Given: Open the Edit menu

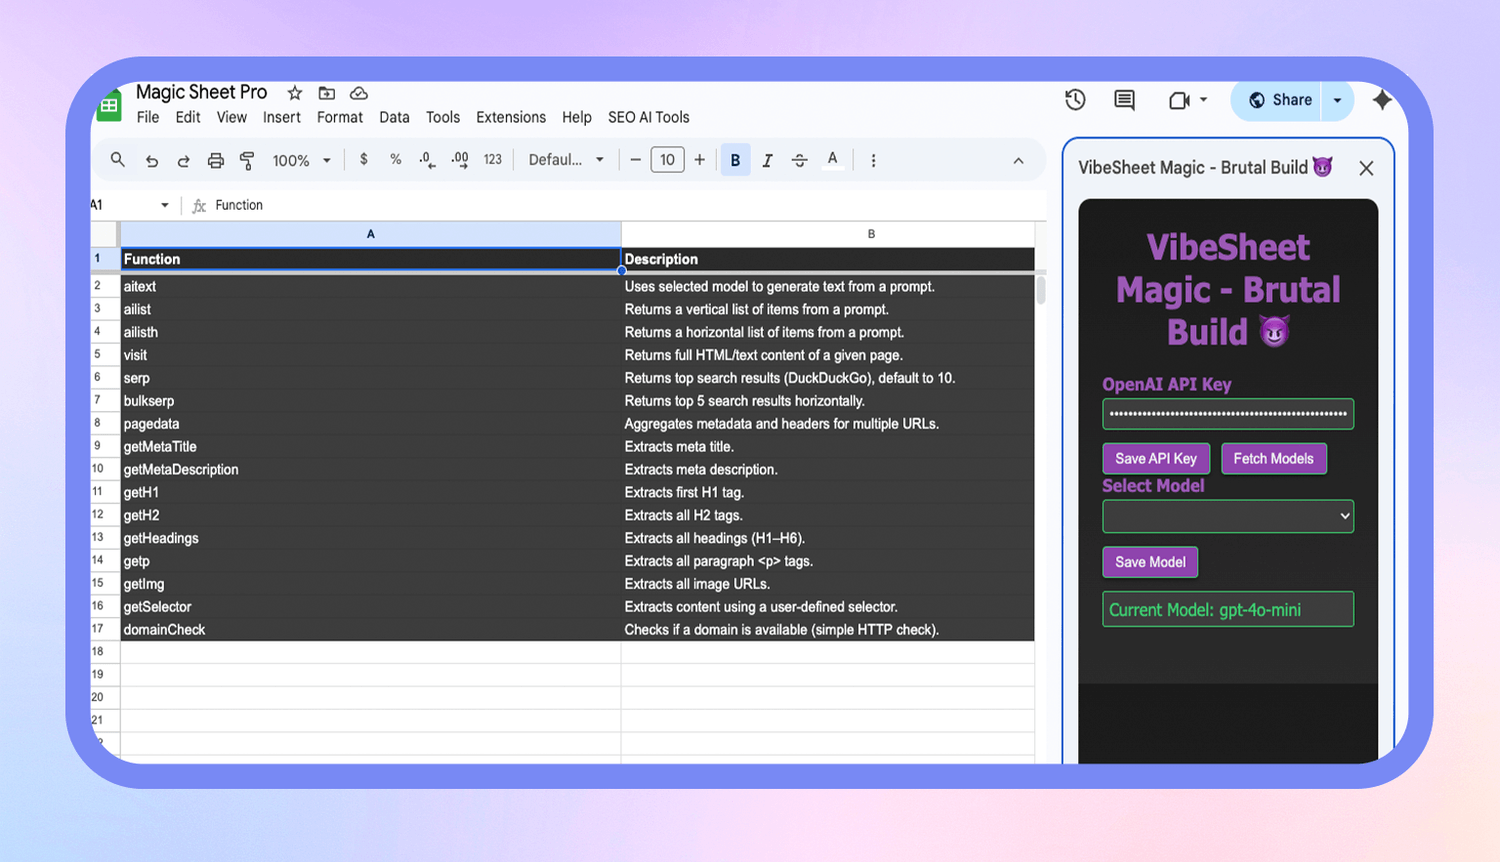Looking at the screenshot, I should [x=188, y=117].
